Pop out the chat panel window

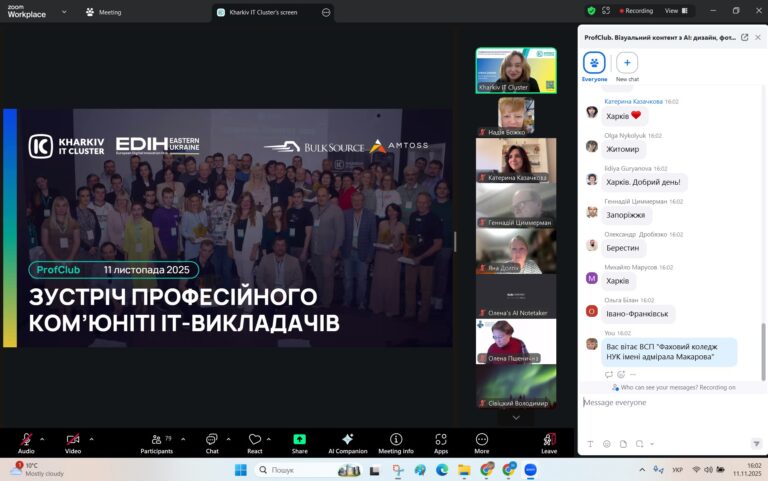[744, 37]
